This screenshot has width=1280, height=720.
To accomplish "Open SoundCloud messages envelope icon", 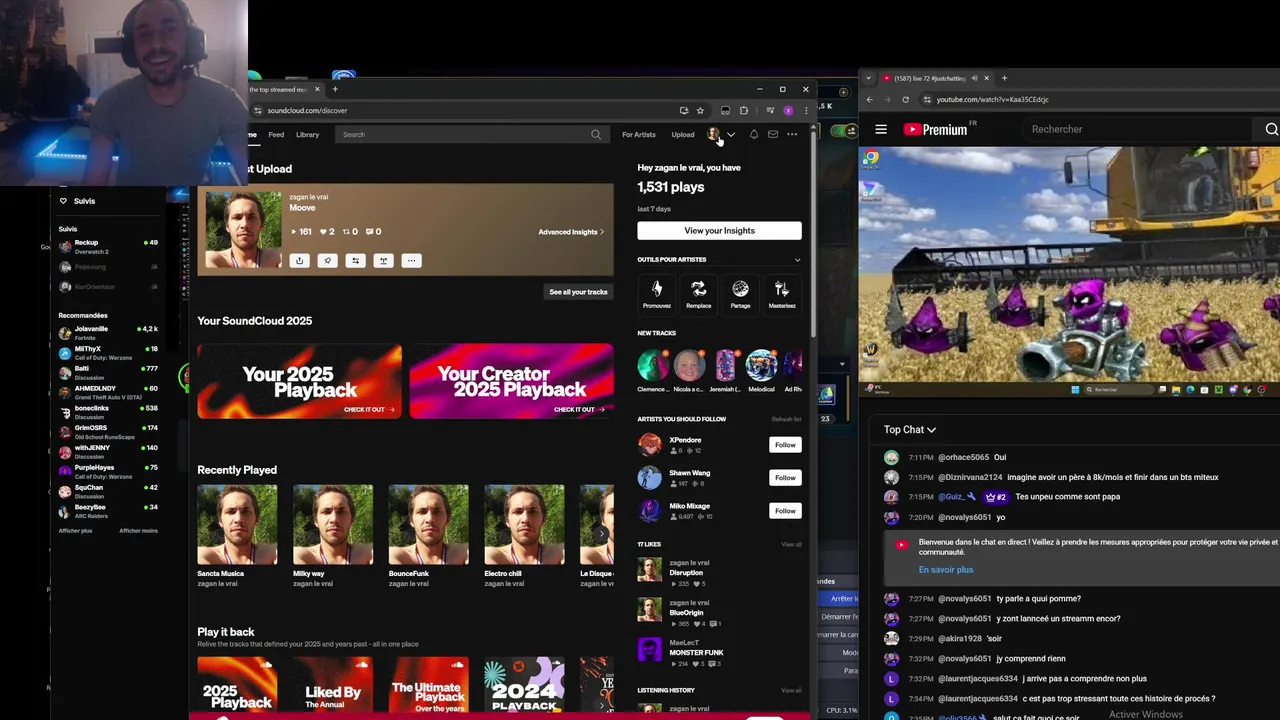I will point(773,134).
